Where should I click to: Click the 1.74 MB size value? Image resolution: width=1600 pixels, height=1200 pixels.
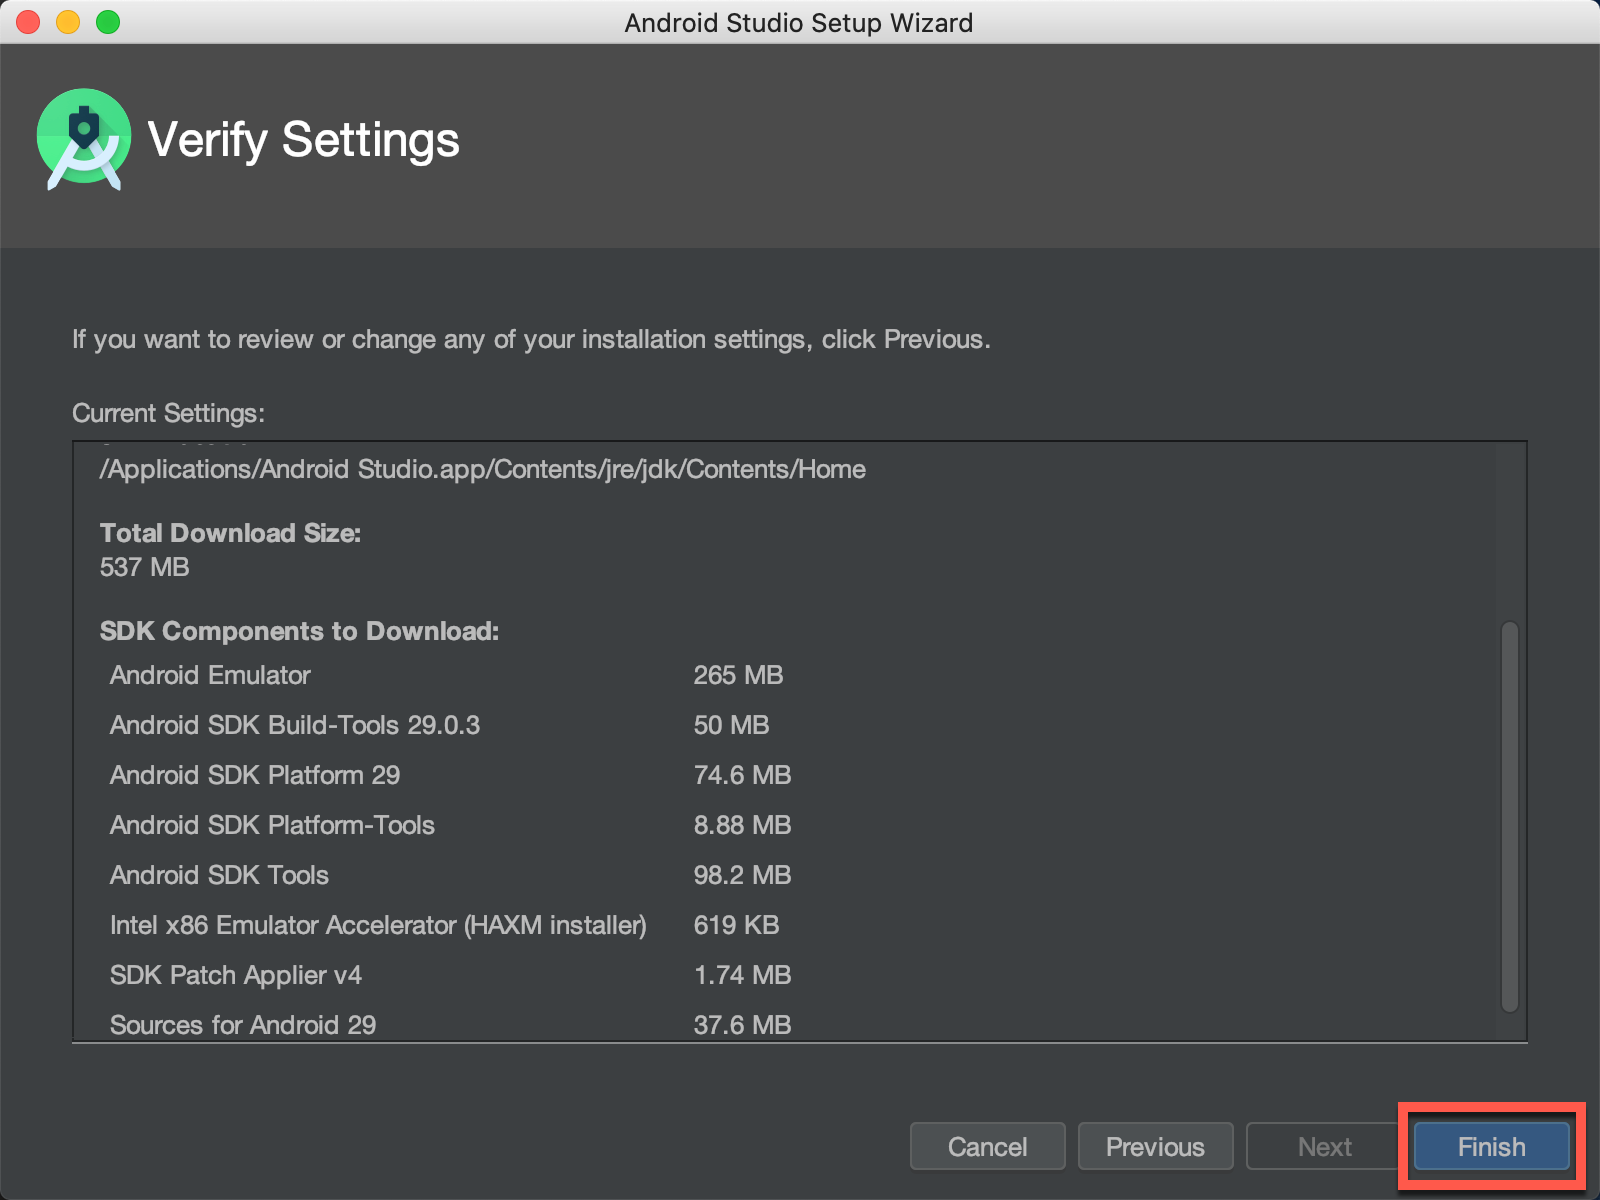click(x=742, y=975)
